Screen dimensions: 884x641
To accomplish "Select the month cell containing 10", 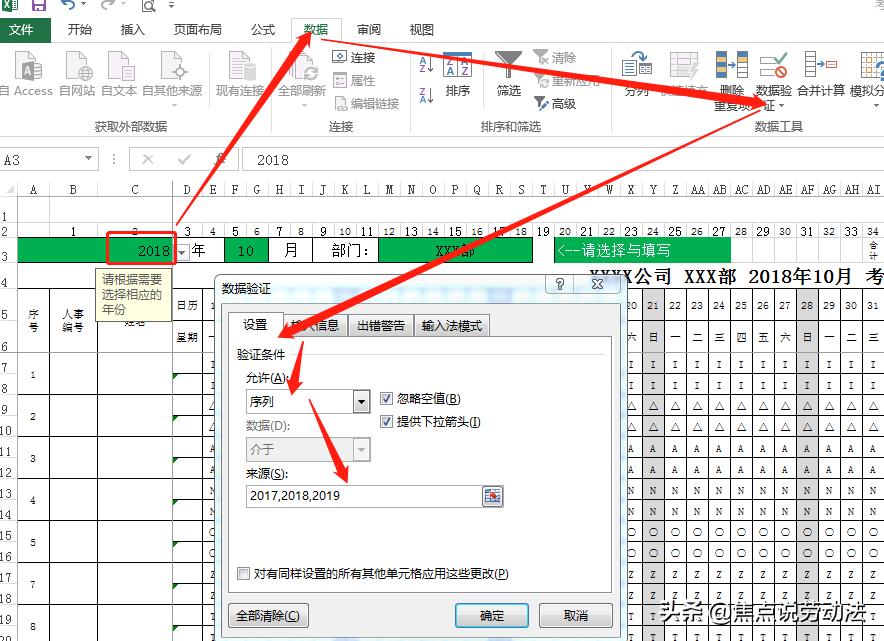I will coord(246,250).
